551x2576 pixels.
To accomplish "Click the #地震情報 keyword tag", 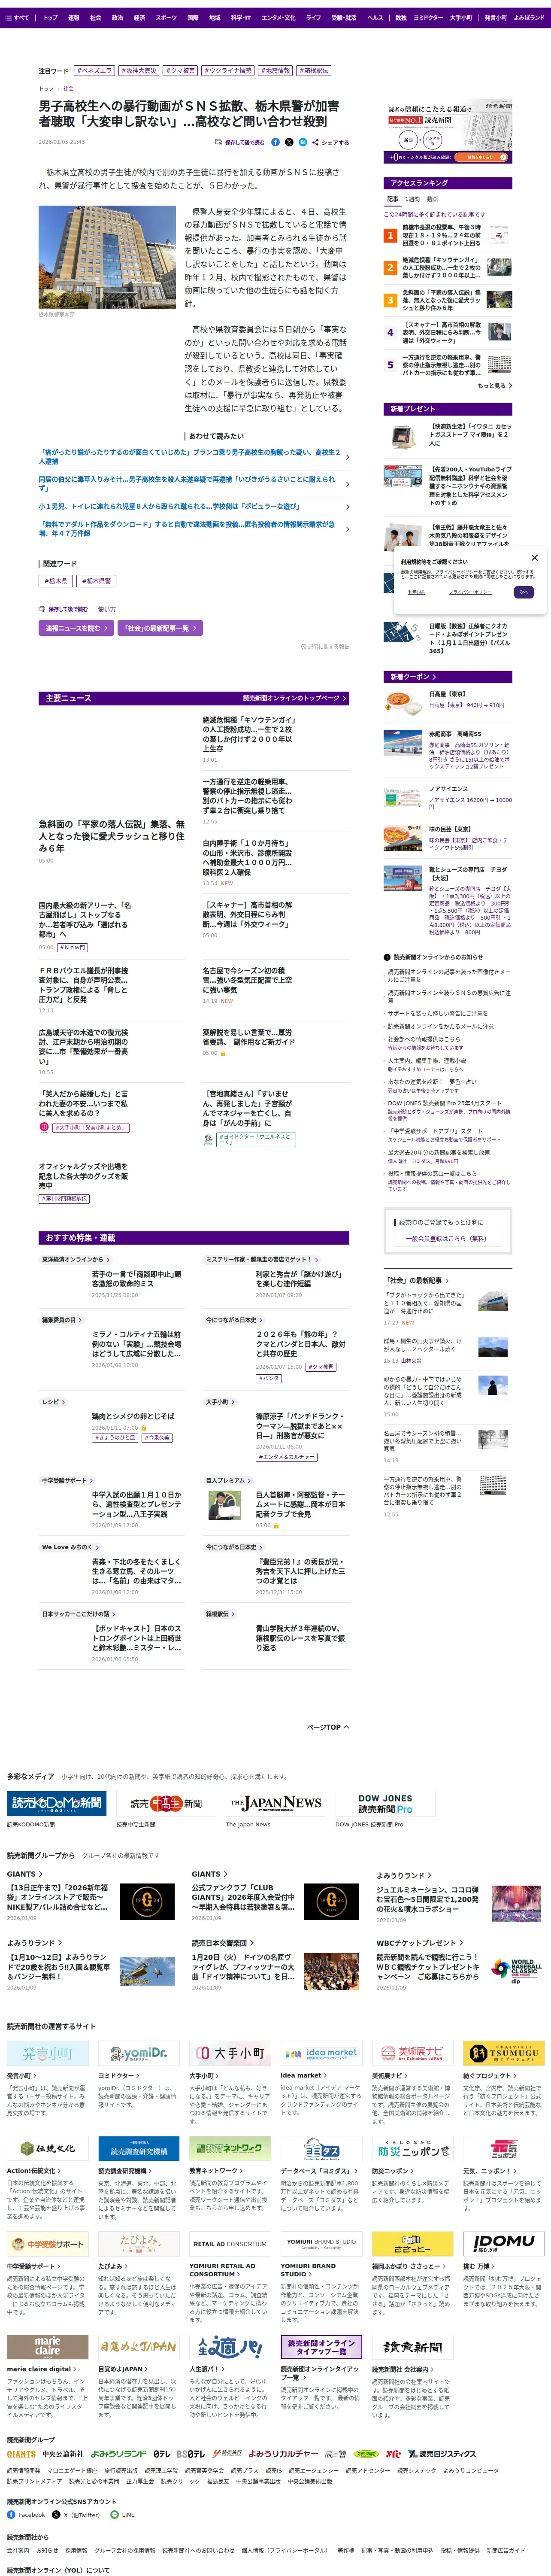I will (276, 71).
